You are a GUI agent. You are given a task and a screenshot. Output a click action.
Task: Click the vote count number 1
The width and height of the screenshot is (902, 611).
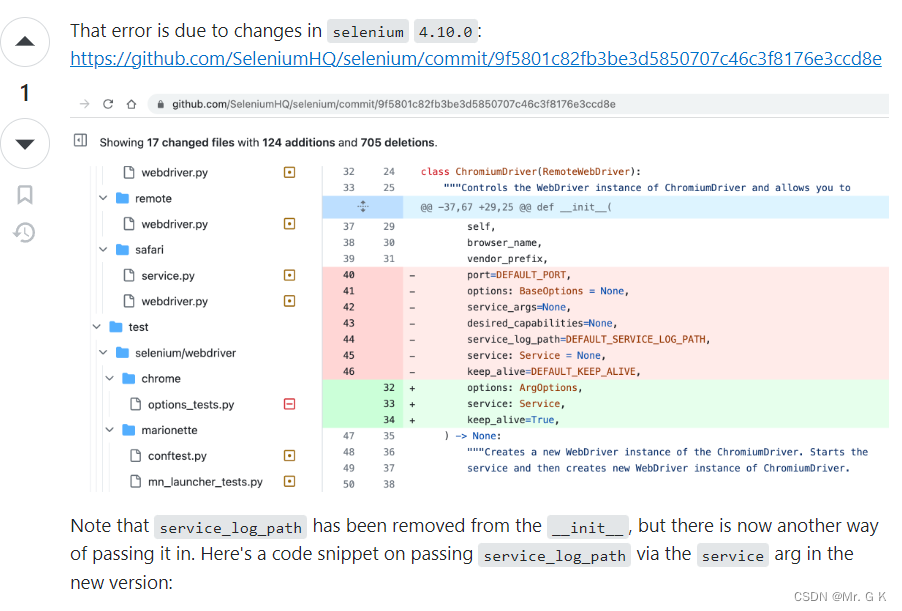25,93
